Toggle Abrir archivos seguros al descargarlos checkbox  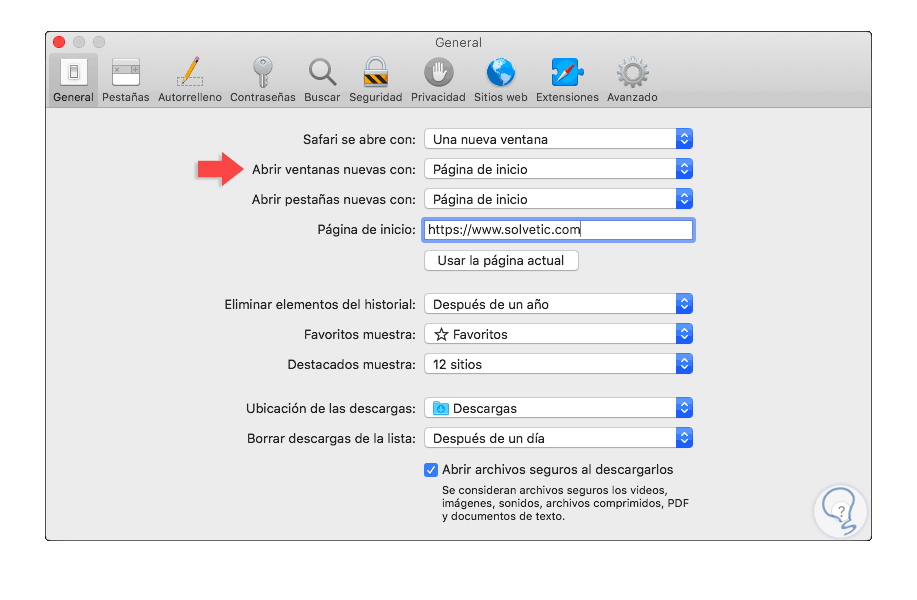pos(431,470)
